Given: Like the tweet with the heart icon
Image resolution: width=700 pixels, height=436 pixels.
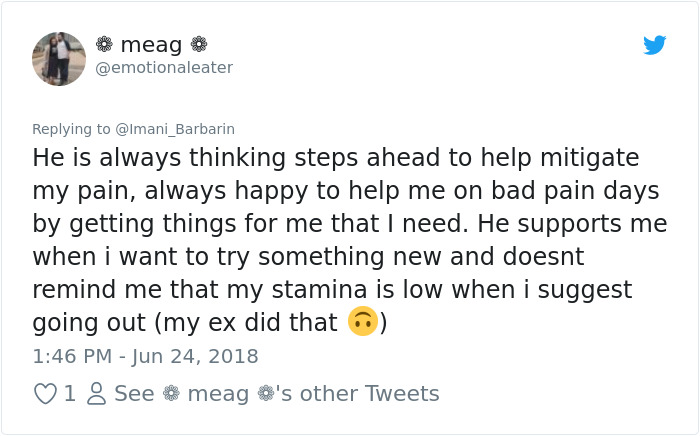Looking at the screenshot, I should click(x=45, y=394).
